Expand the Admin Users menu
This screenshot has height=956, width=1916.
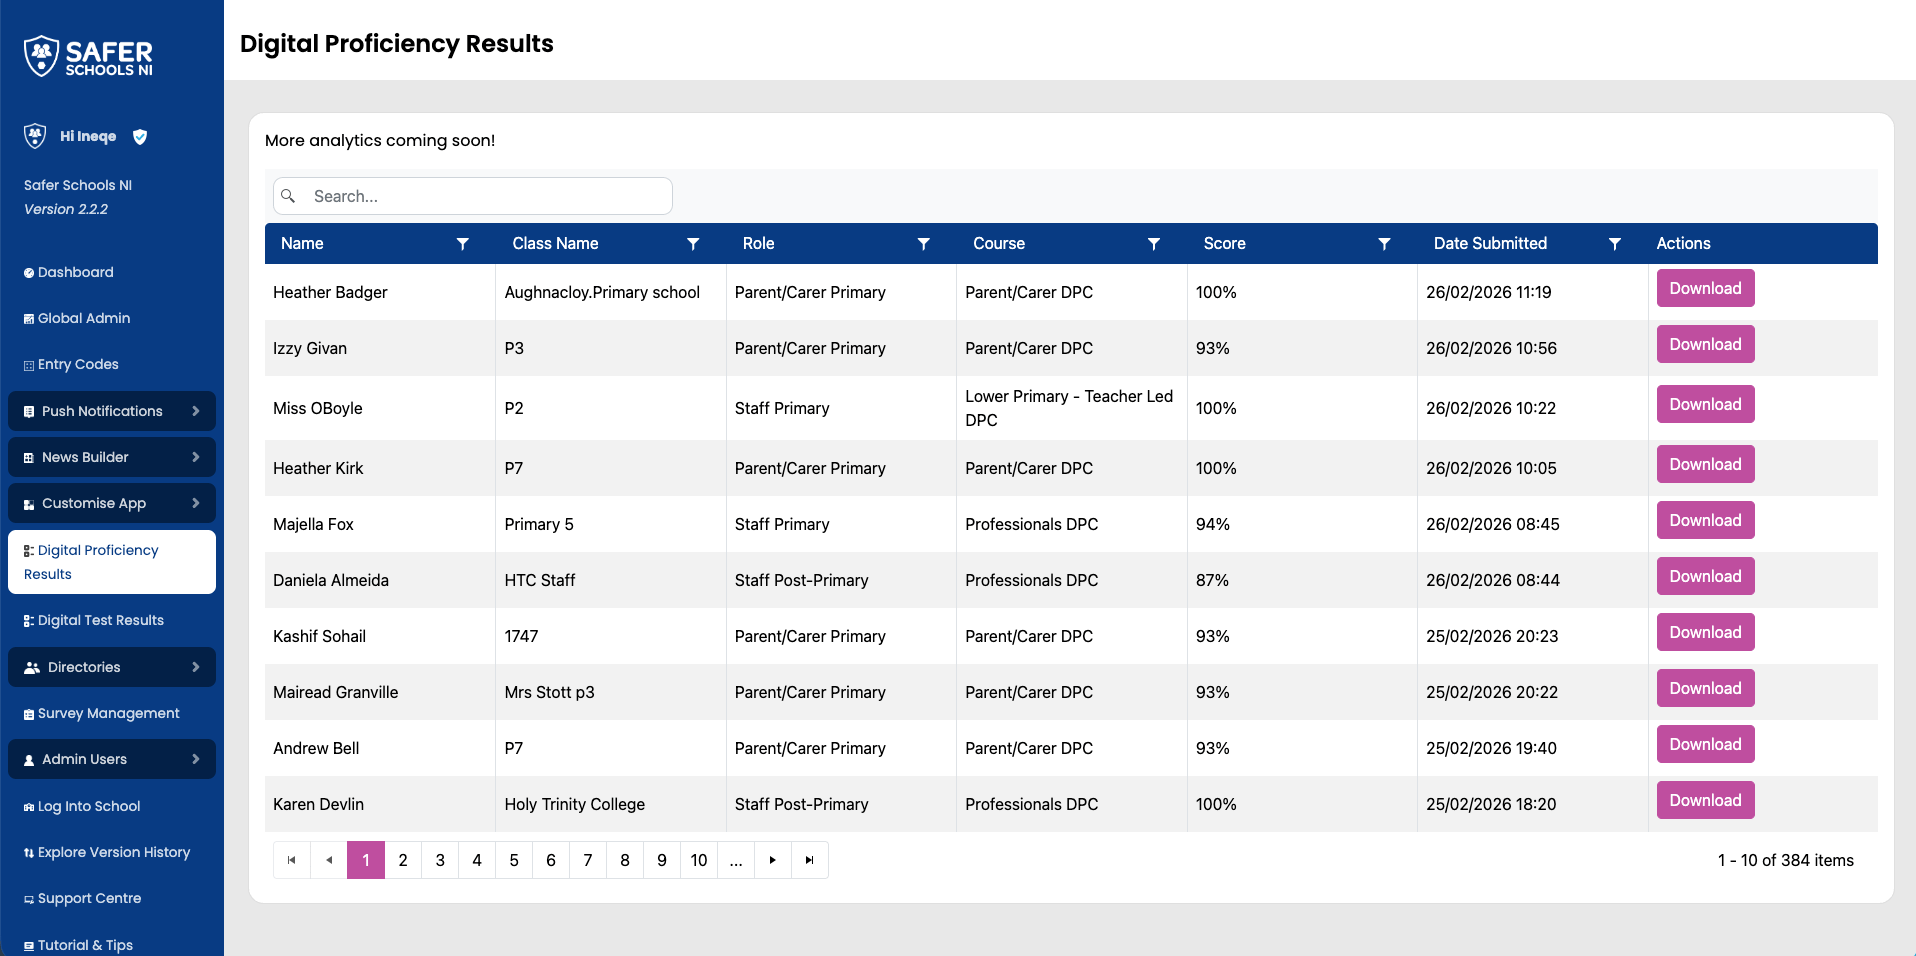point(112,759)
